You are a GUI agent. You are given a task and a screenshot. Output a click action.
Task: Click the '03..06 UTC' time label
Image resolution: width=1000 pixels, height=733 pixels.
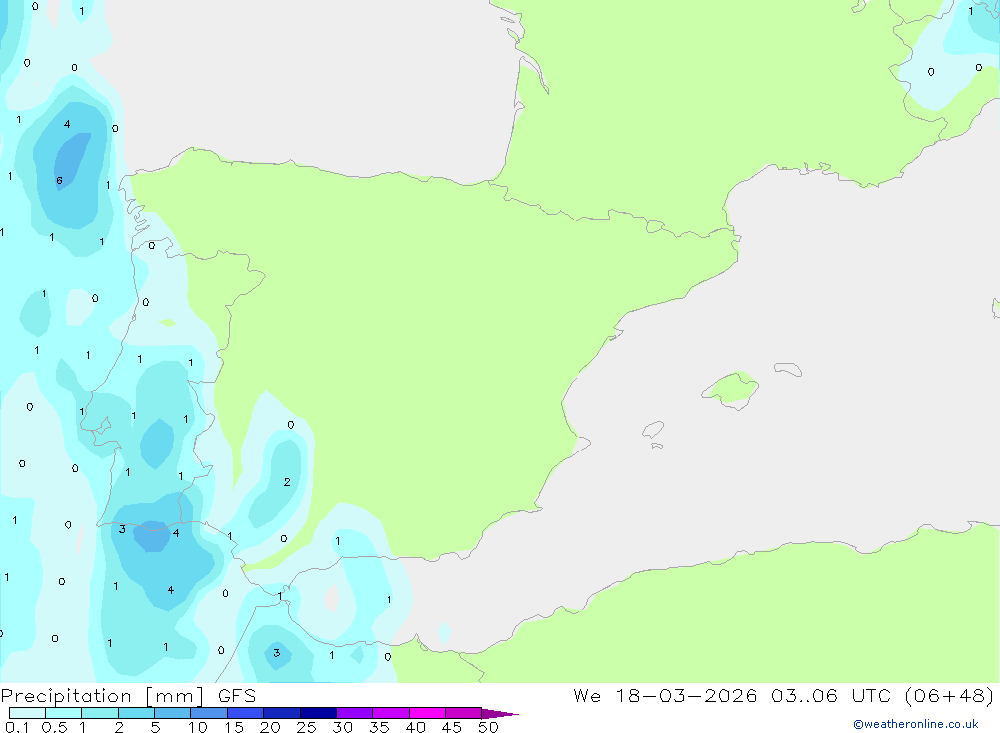pyautogui.click(x=829, y=695)
